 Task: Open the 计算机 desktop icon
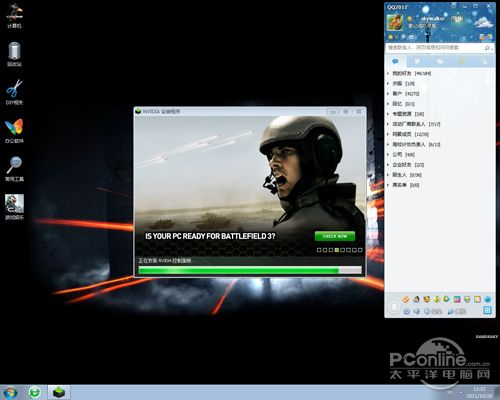point(14,16)
